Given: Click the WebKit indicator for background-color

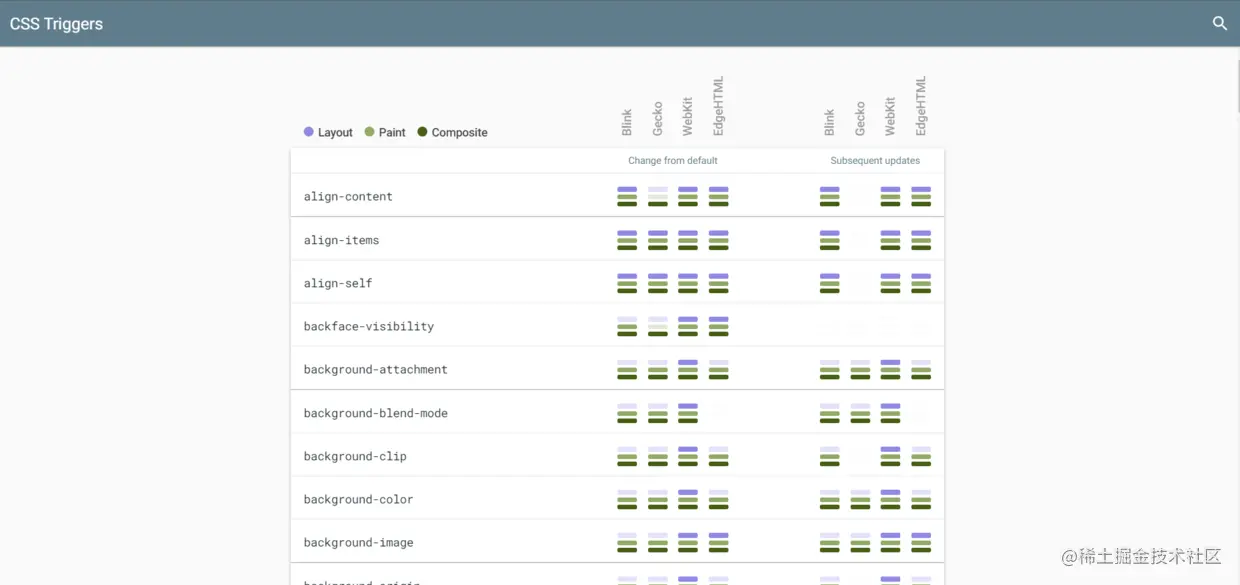Looking at the screenshot, I should click(687, 498).
